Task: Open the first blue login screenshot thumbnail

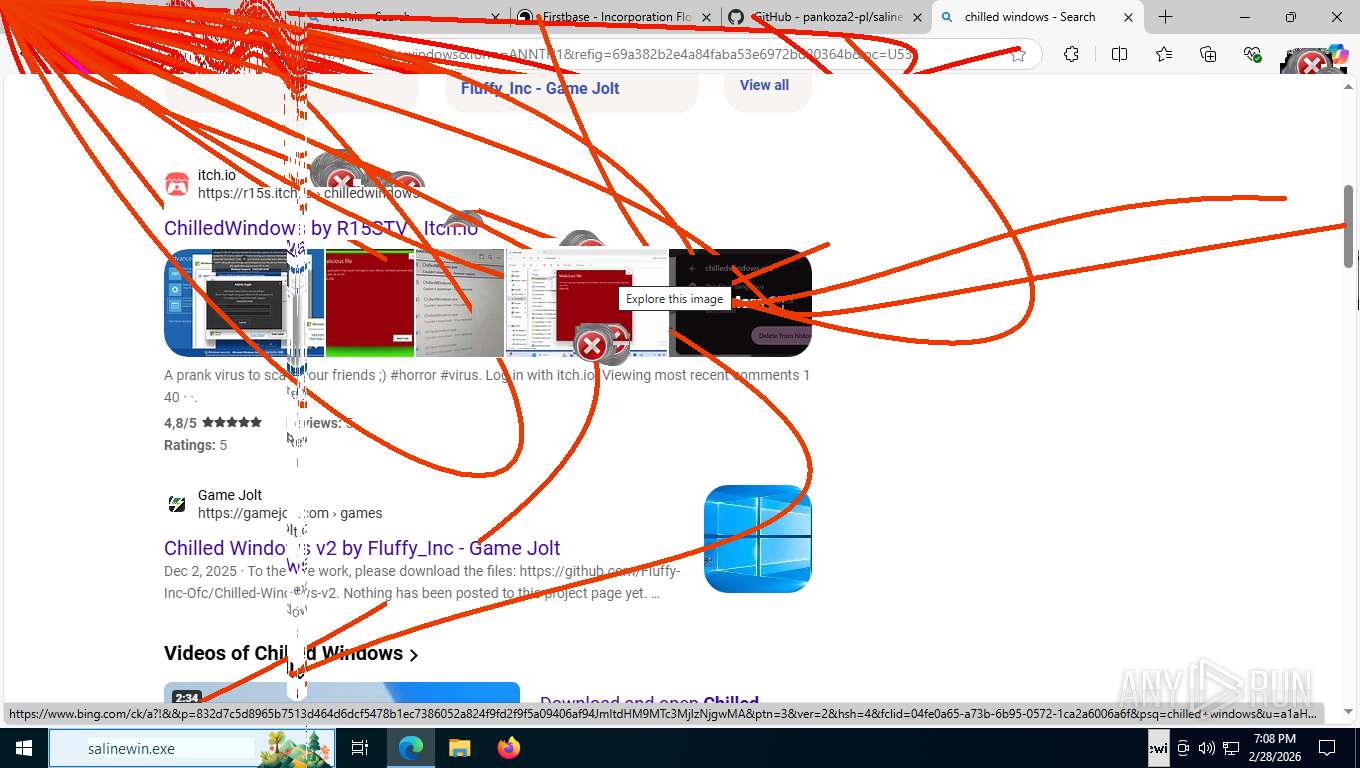Action: tap(244, 303)
